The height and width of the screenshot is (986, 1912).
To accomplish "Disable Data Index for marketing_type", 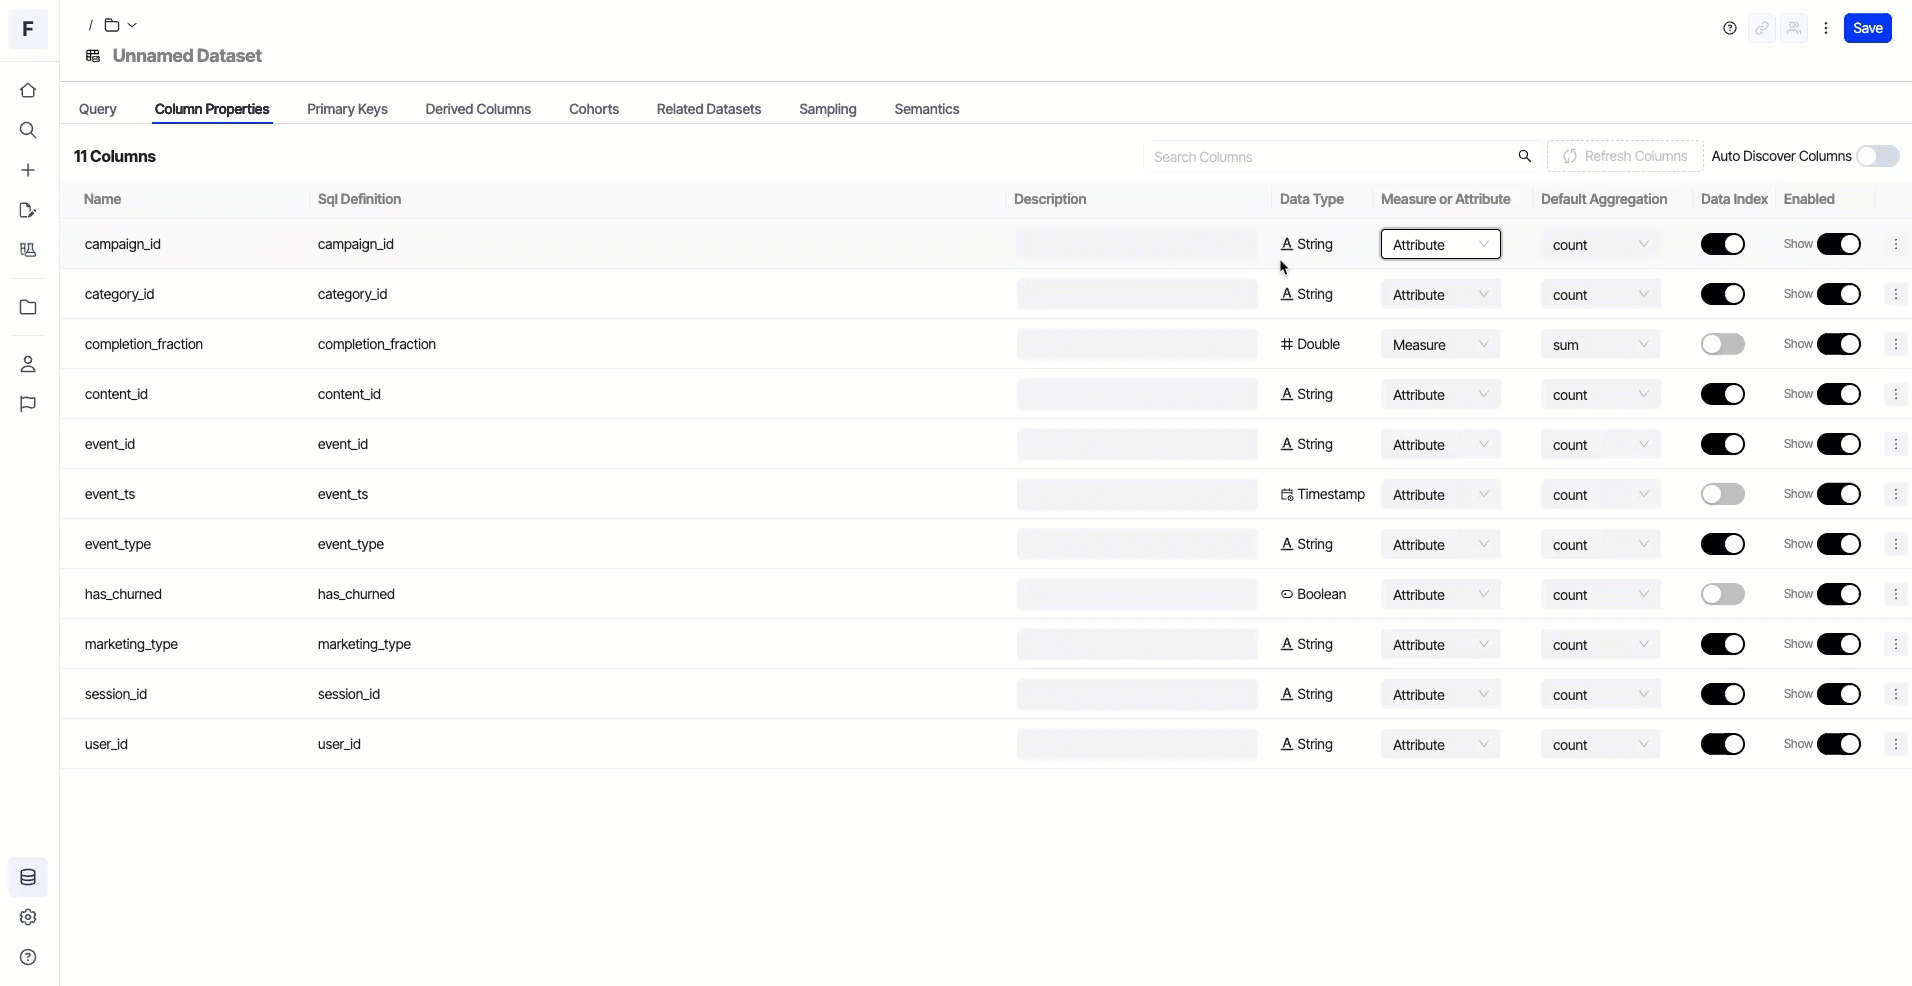I will (1723, 644).
